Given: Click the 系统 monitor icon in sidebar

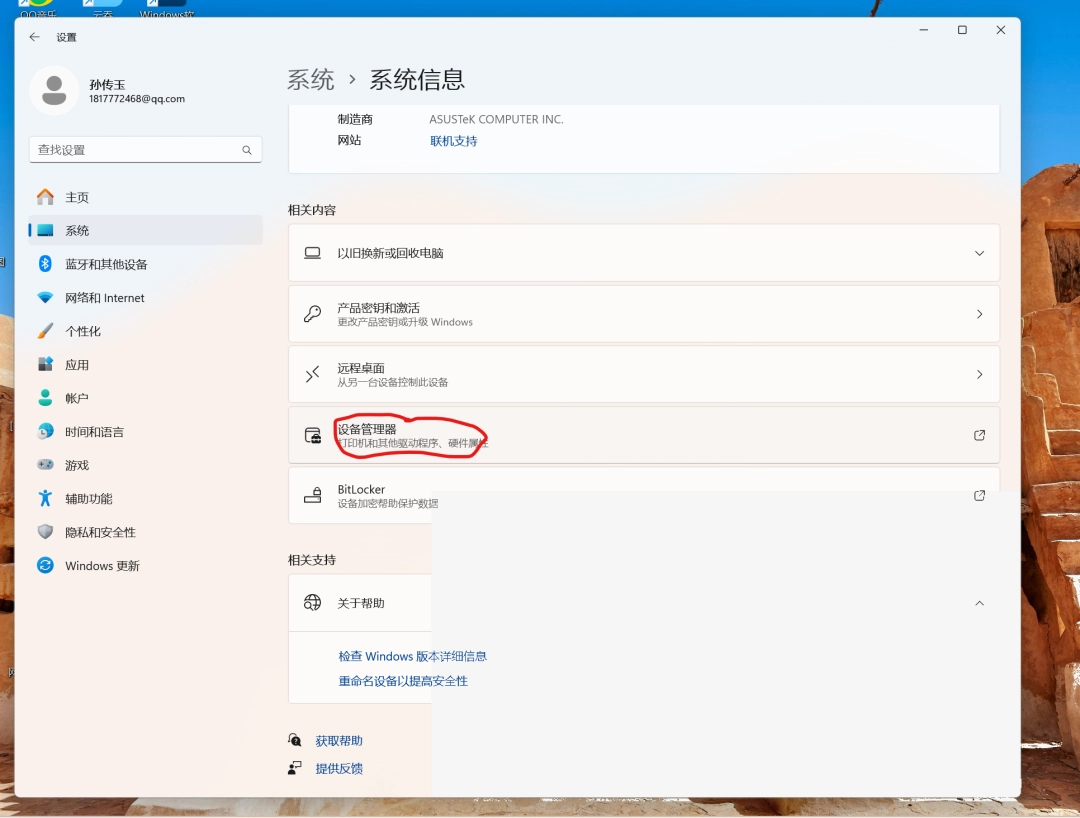Looking at the screenshot, I should [x=45, y=231].
